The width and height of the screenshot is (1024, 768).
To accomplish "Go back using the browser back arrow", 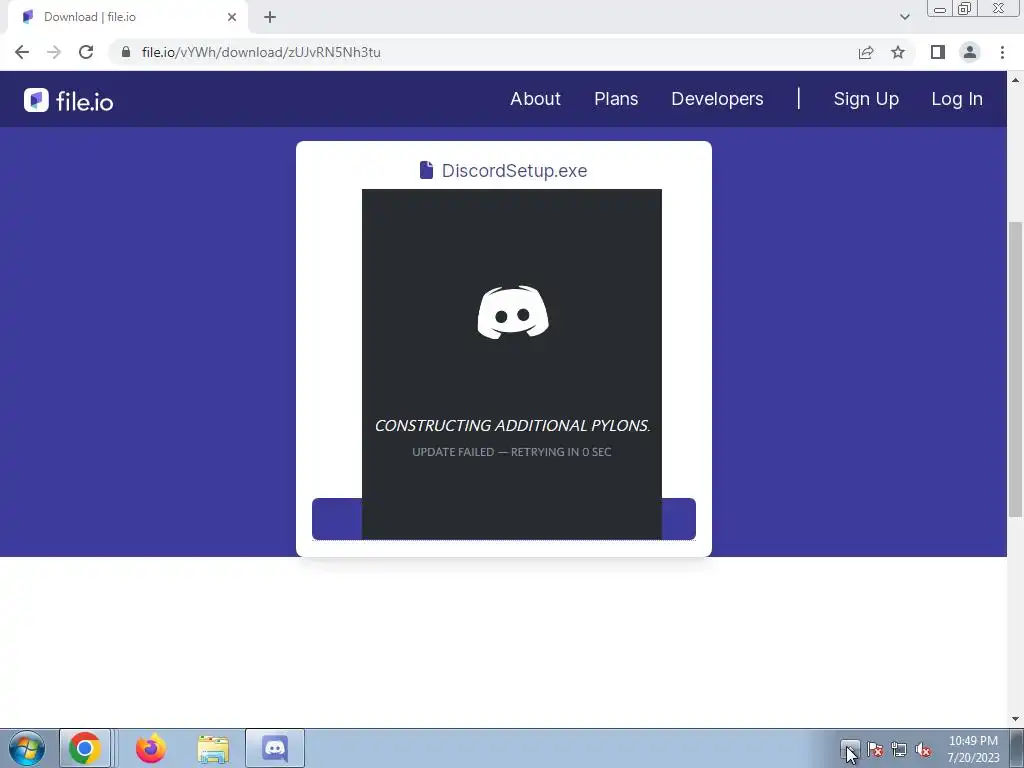I will coord(22,52).
